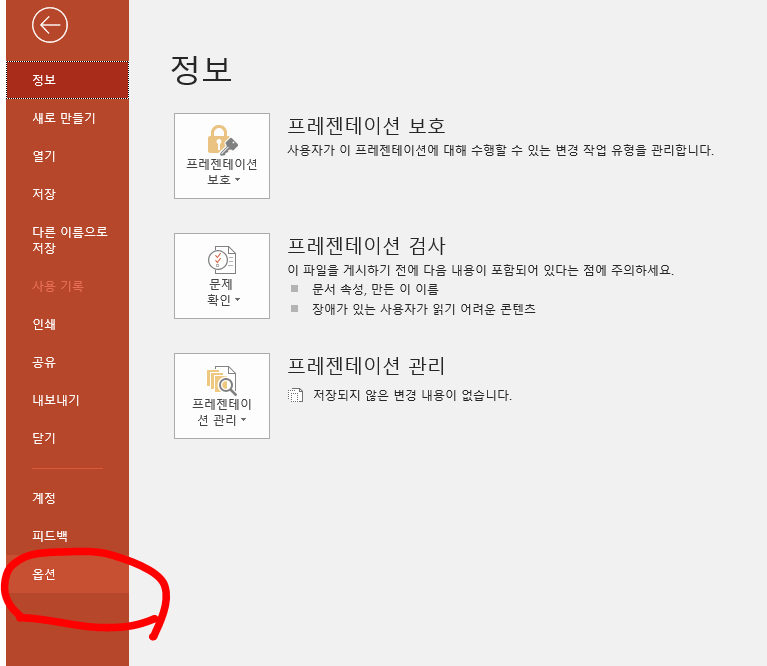
Task: Open the 인쇄 page
Action: (68, 324)
